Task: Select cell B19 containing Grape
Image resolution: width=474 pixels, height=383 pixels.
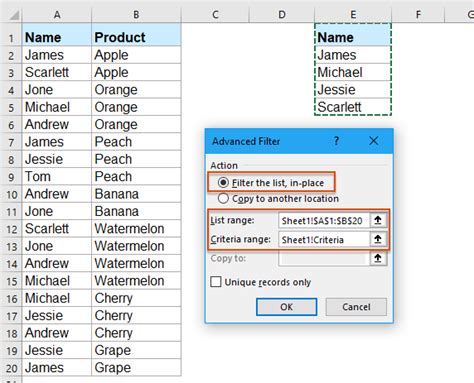Action: click(x=136, y=350)
